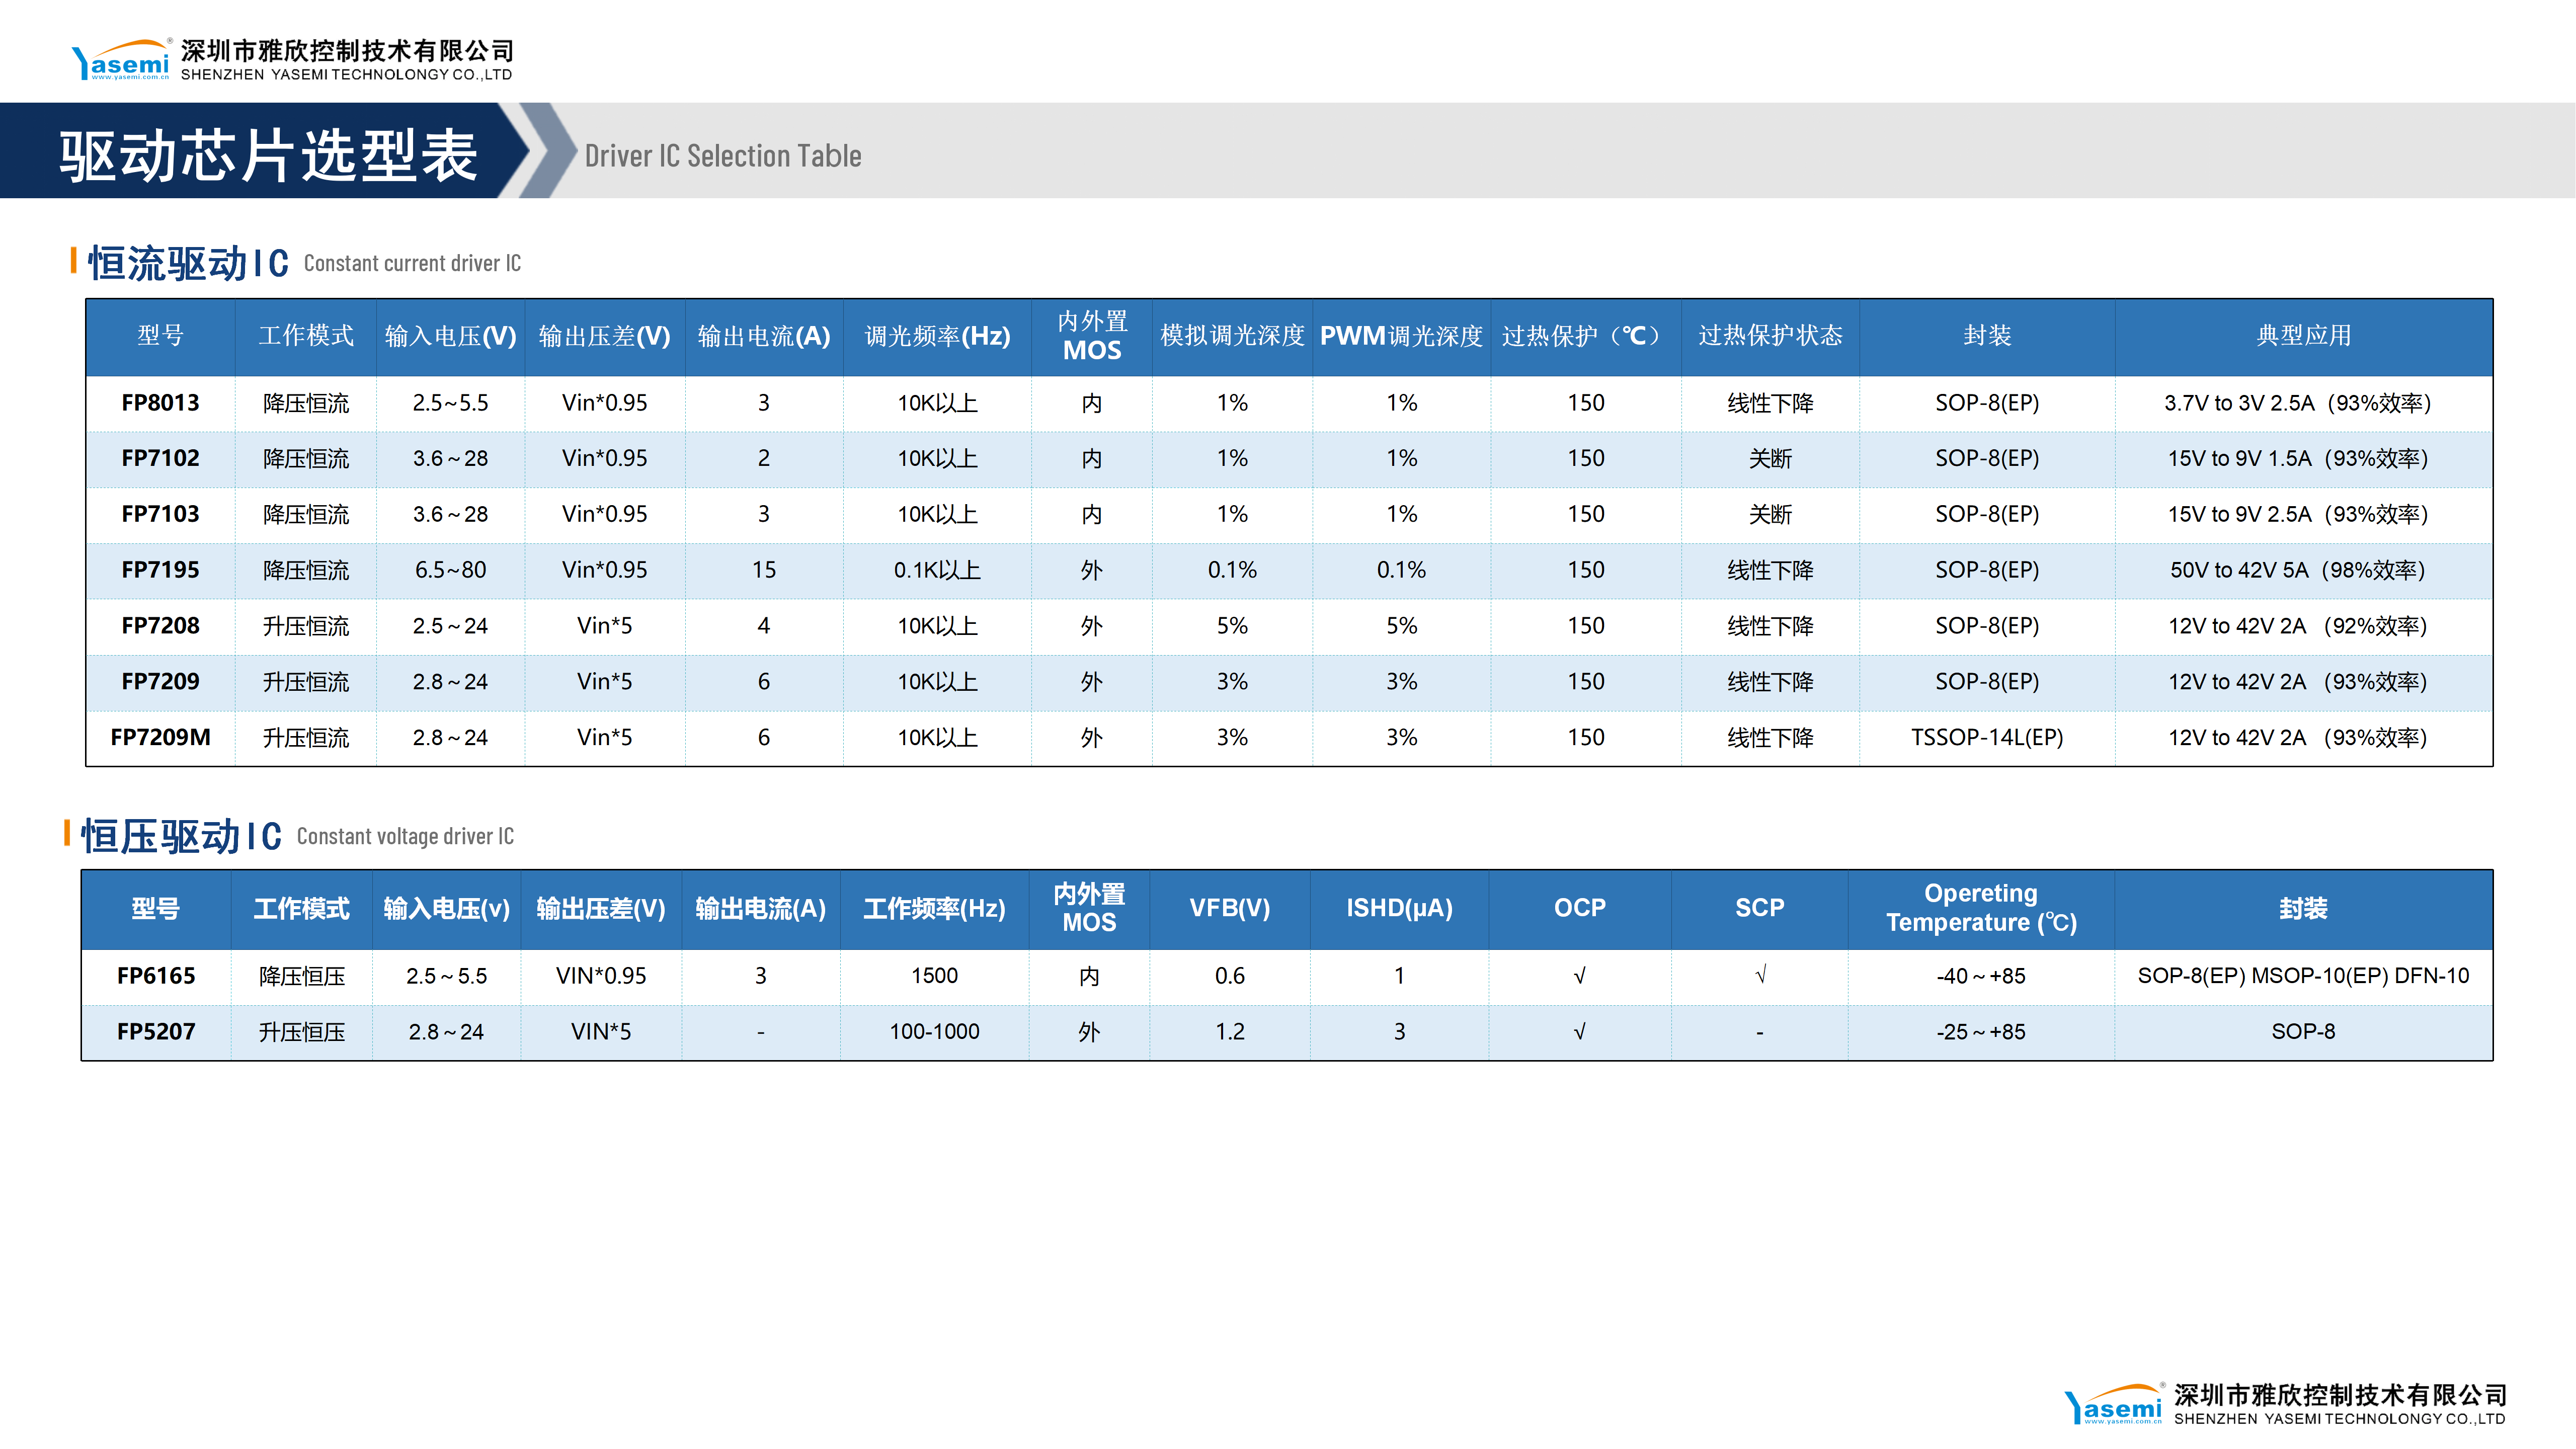Click the VFB(V) column header

point(1229,908)
